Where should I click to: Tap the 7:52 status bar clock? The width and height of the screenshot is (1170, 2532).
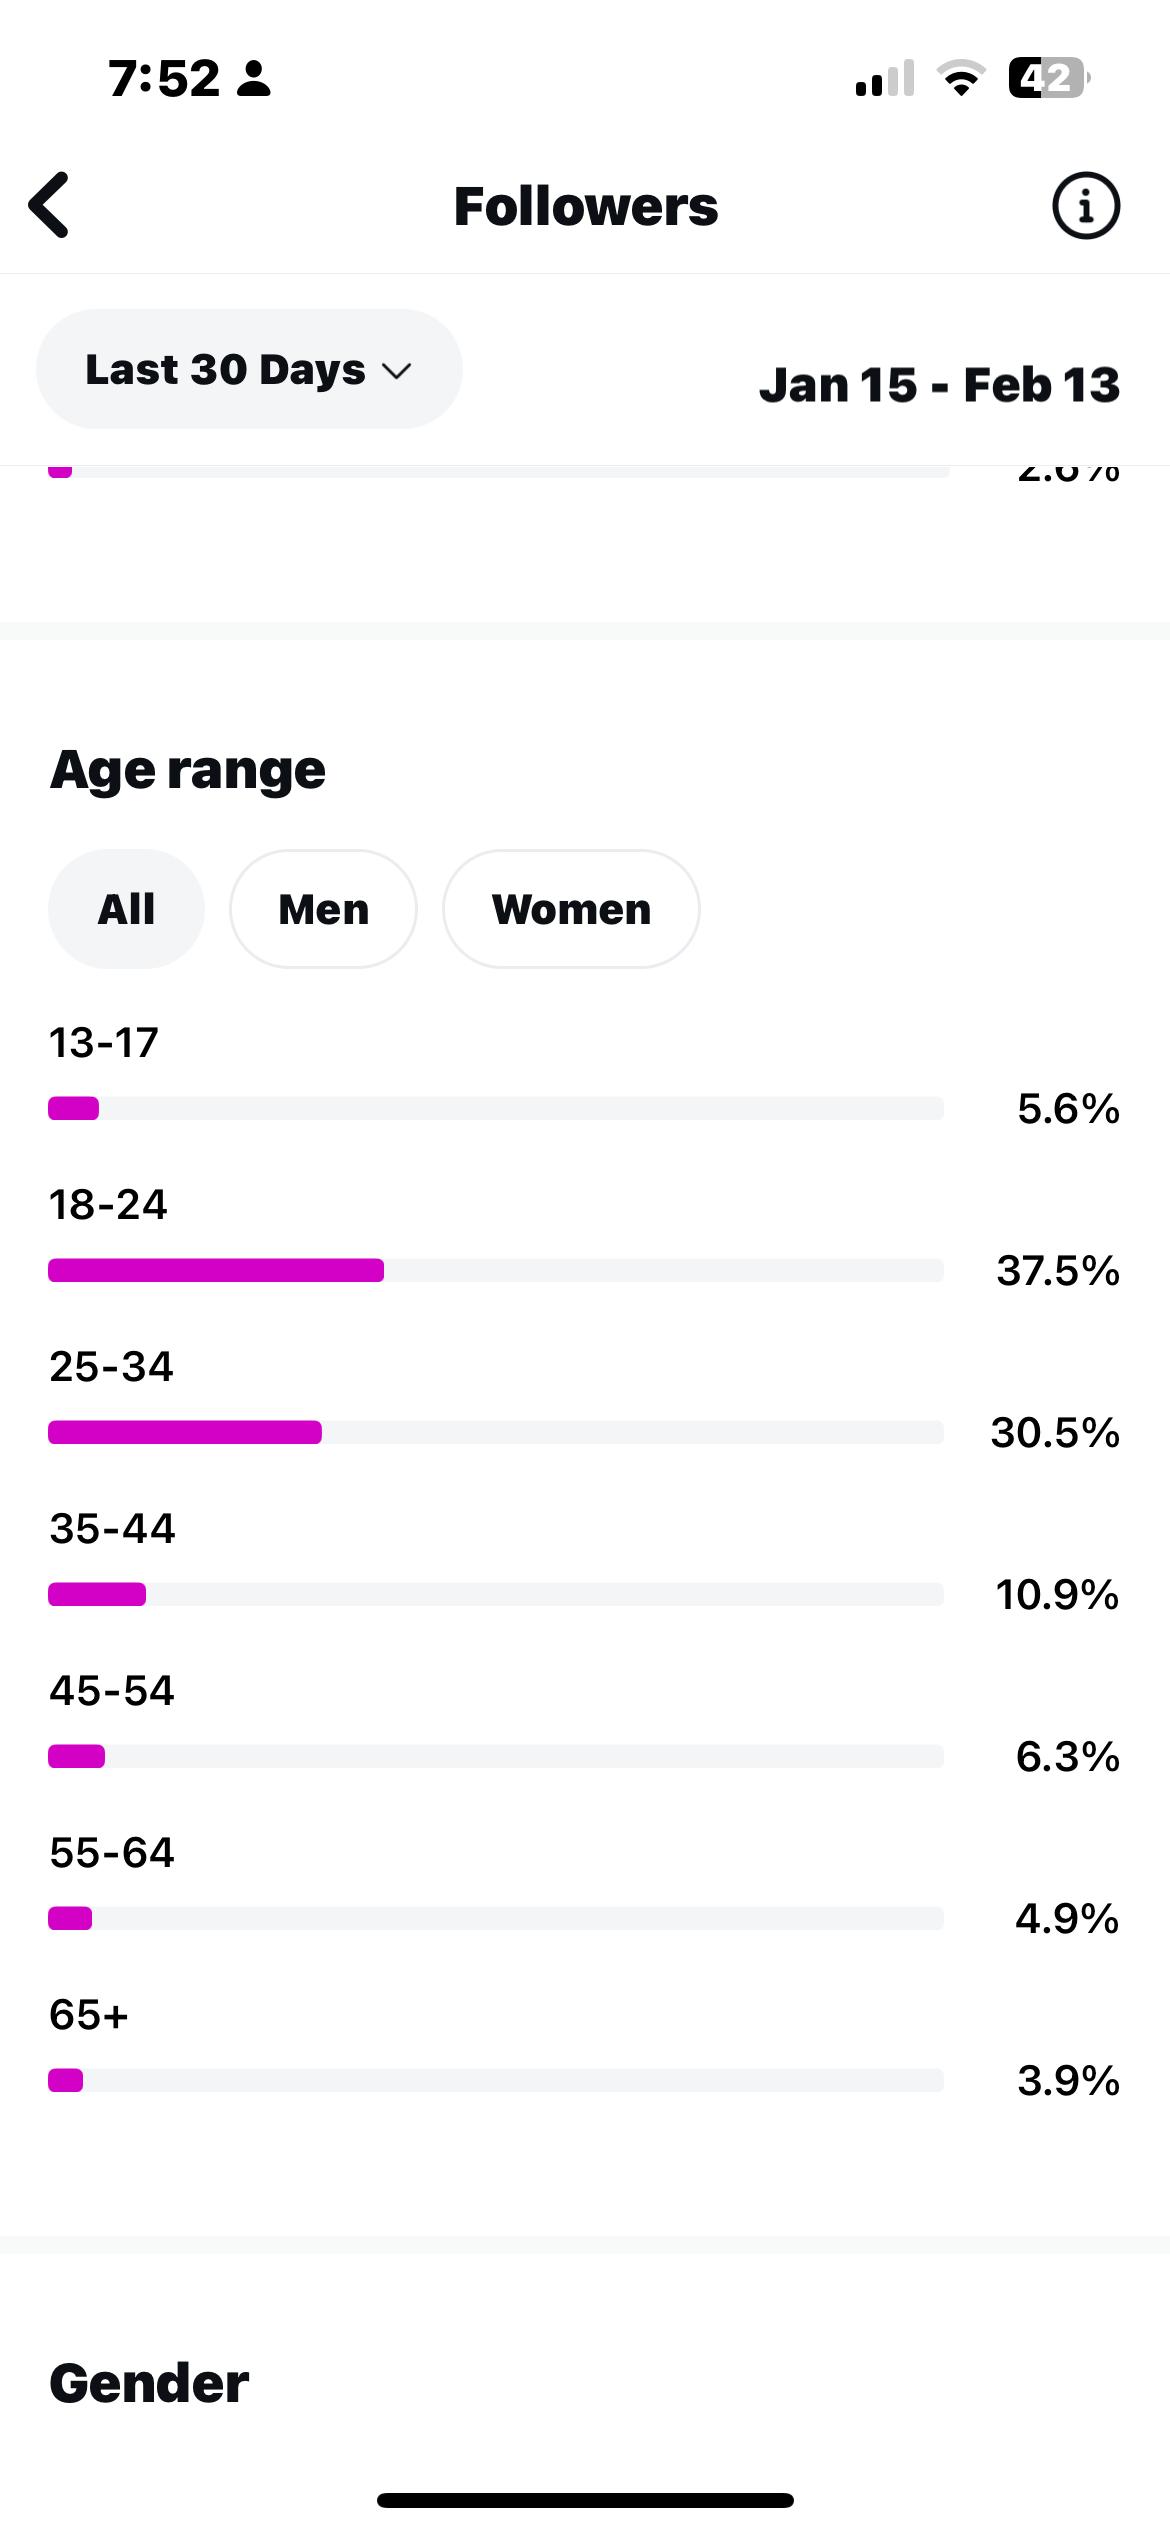coord(164,78)
